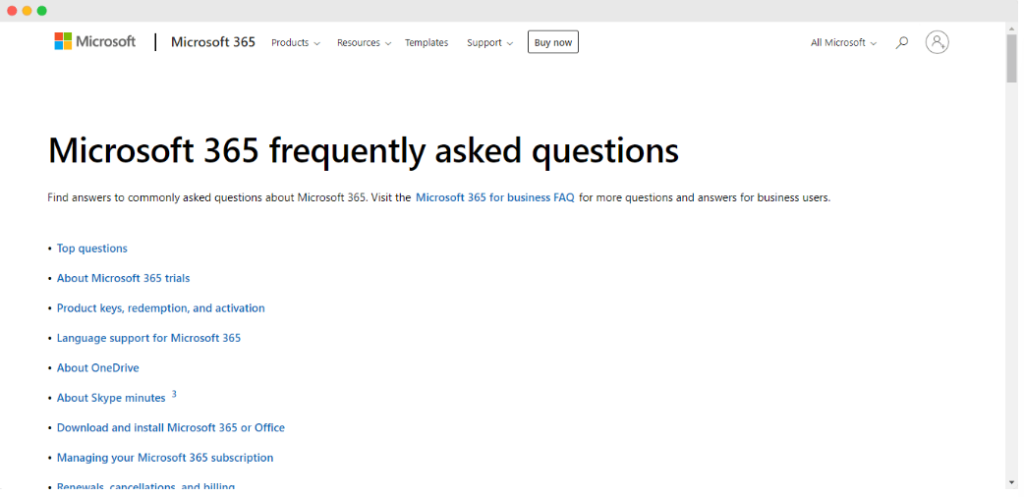Viewport: 1024px width, 497px height.
Task: Expand the All Microsoft dropdown
Action: coord(843,42)
